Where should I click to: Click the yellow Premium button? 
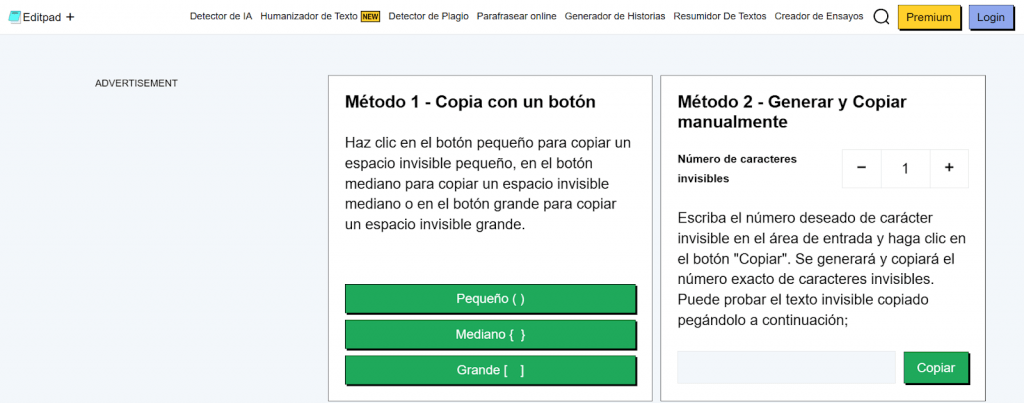[x=929, y=17]
